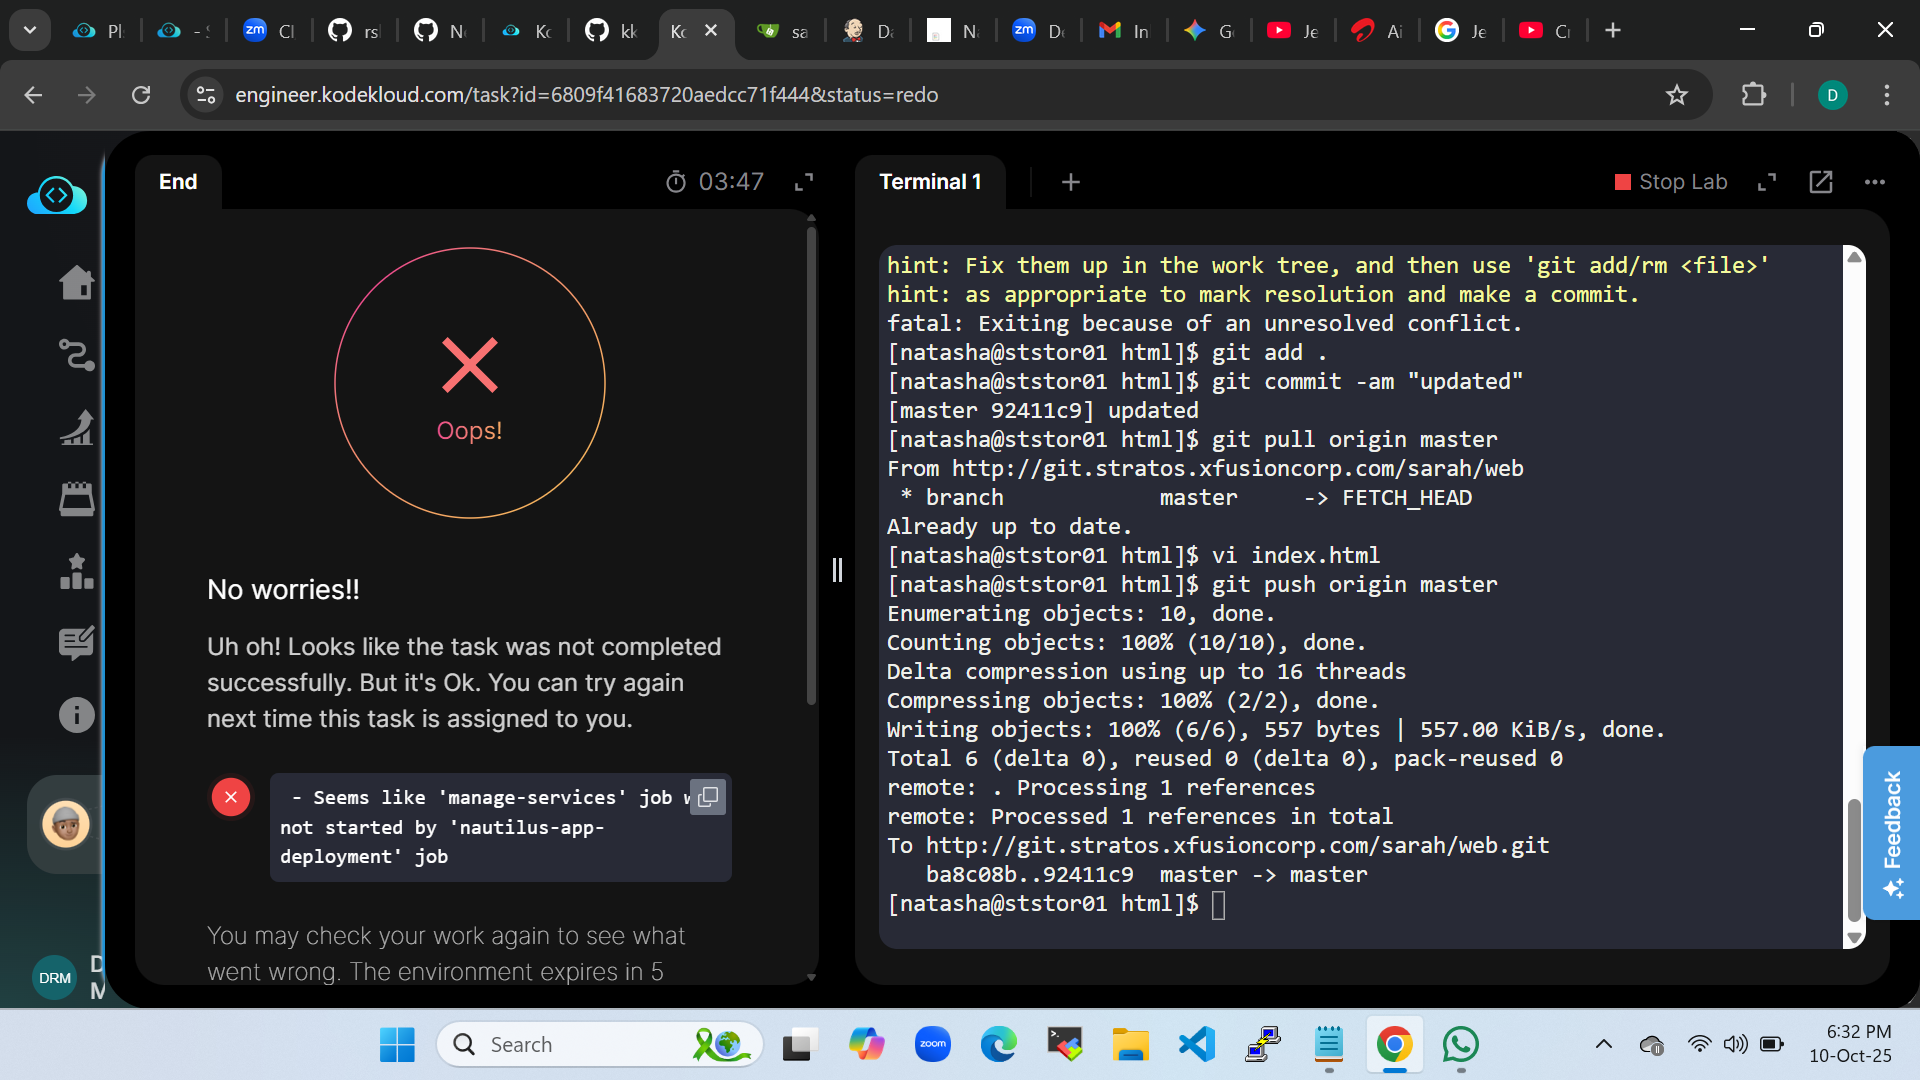Expand the task panel to fullscreen
The width and height of the screenshot is (1920, 1080).
tap(803, 182)
